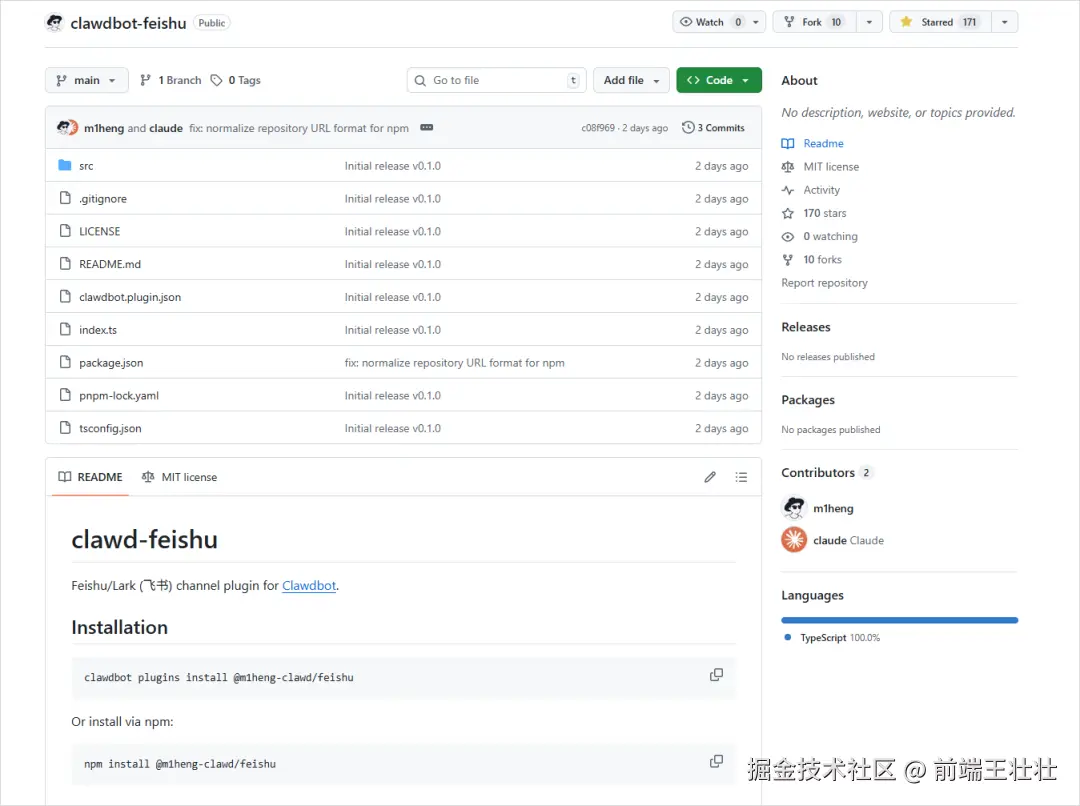1080x806 pixels.
Task: Click the file icon beside index.ts
Action: (x=65, y=329)
